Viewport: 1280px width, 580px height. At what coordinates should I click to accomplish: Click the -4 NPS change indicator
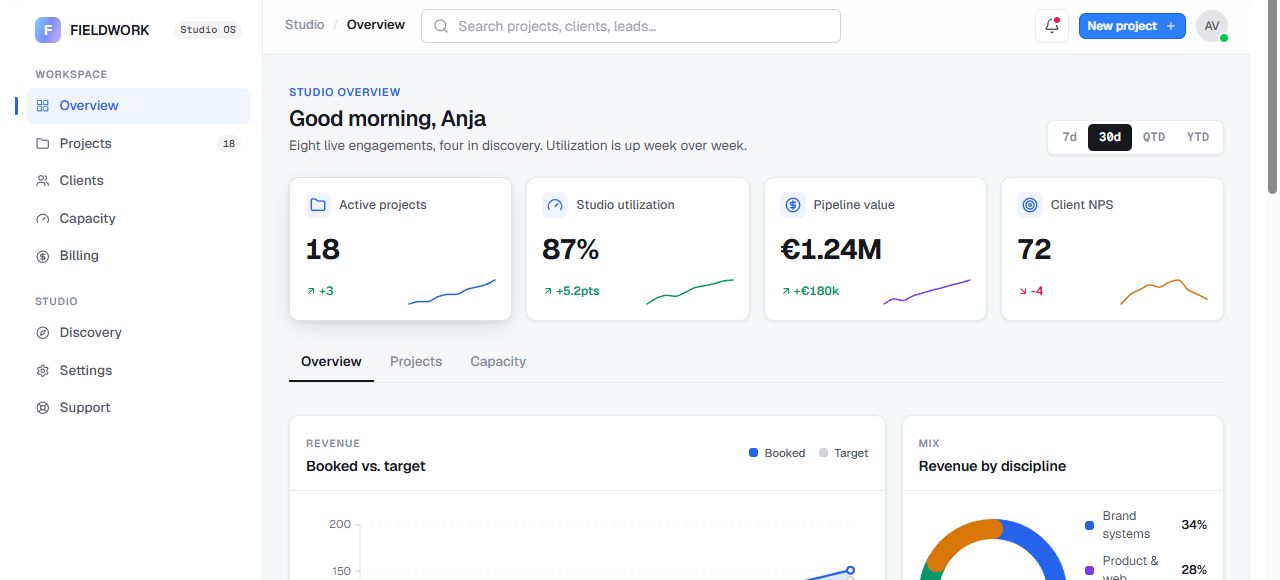(x=1031, y=291)
